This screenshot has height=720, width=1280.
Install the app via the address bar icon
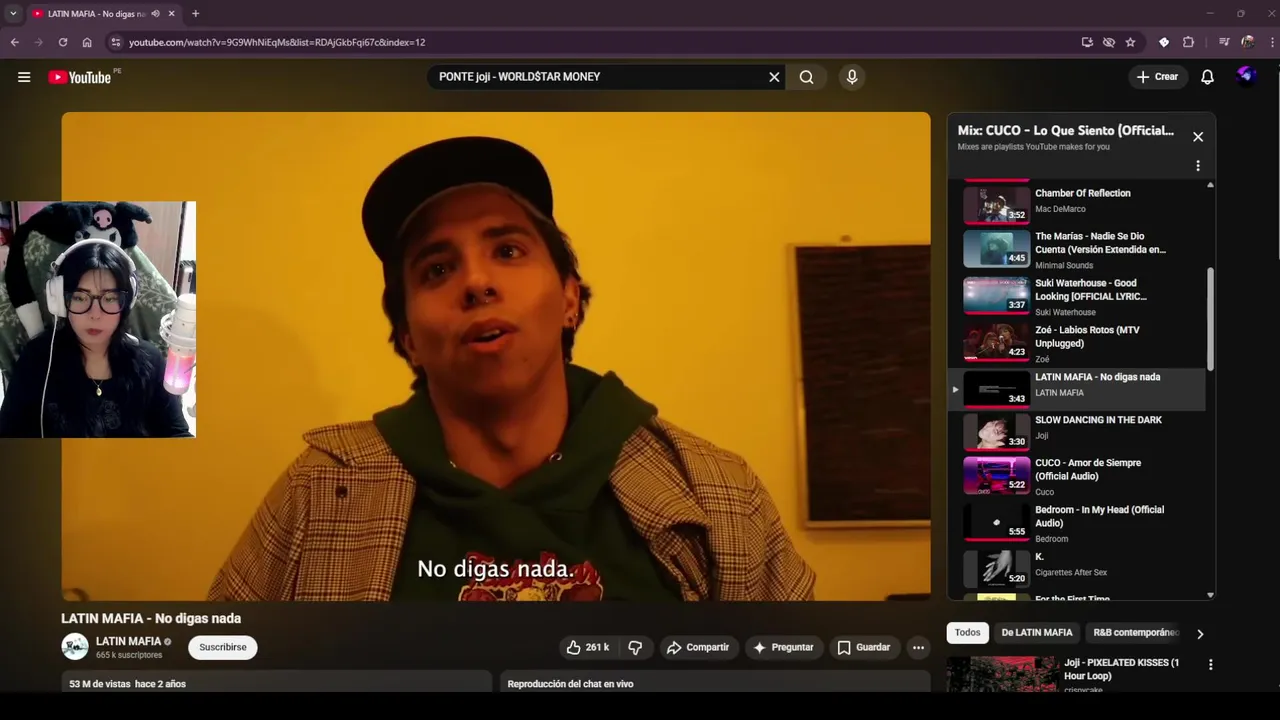[x=1087, y=42]
